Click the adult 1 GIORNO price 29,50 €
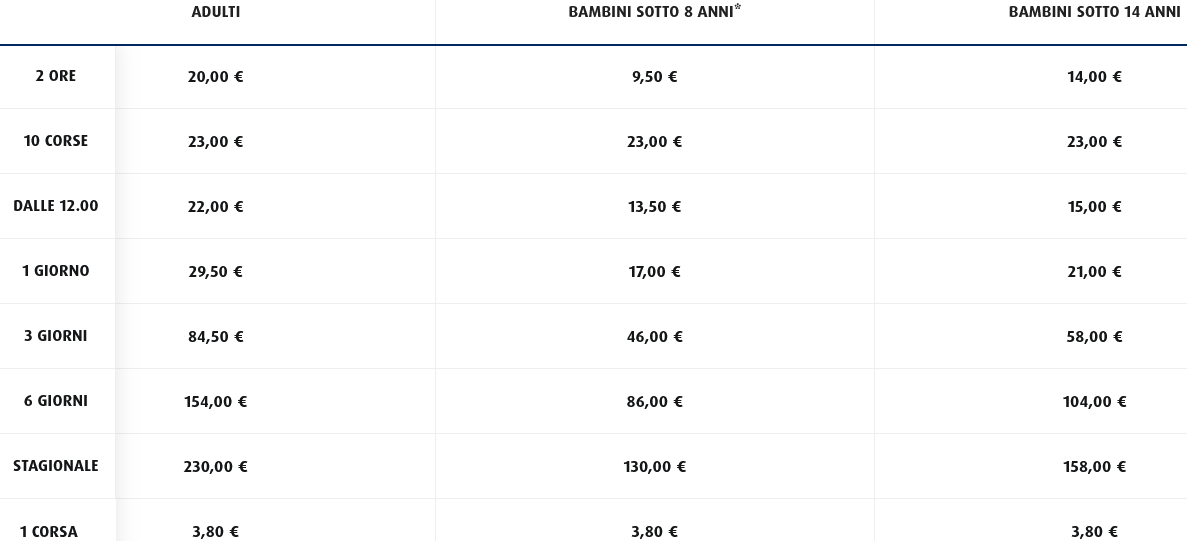 pos(216,272)
